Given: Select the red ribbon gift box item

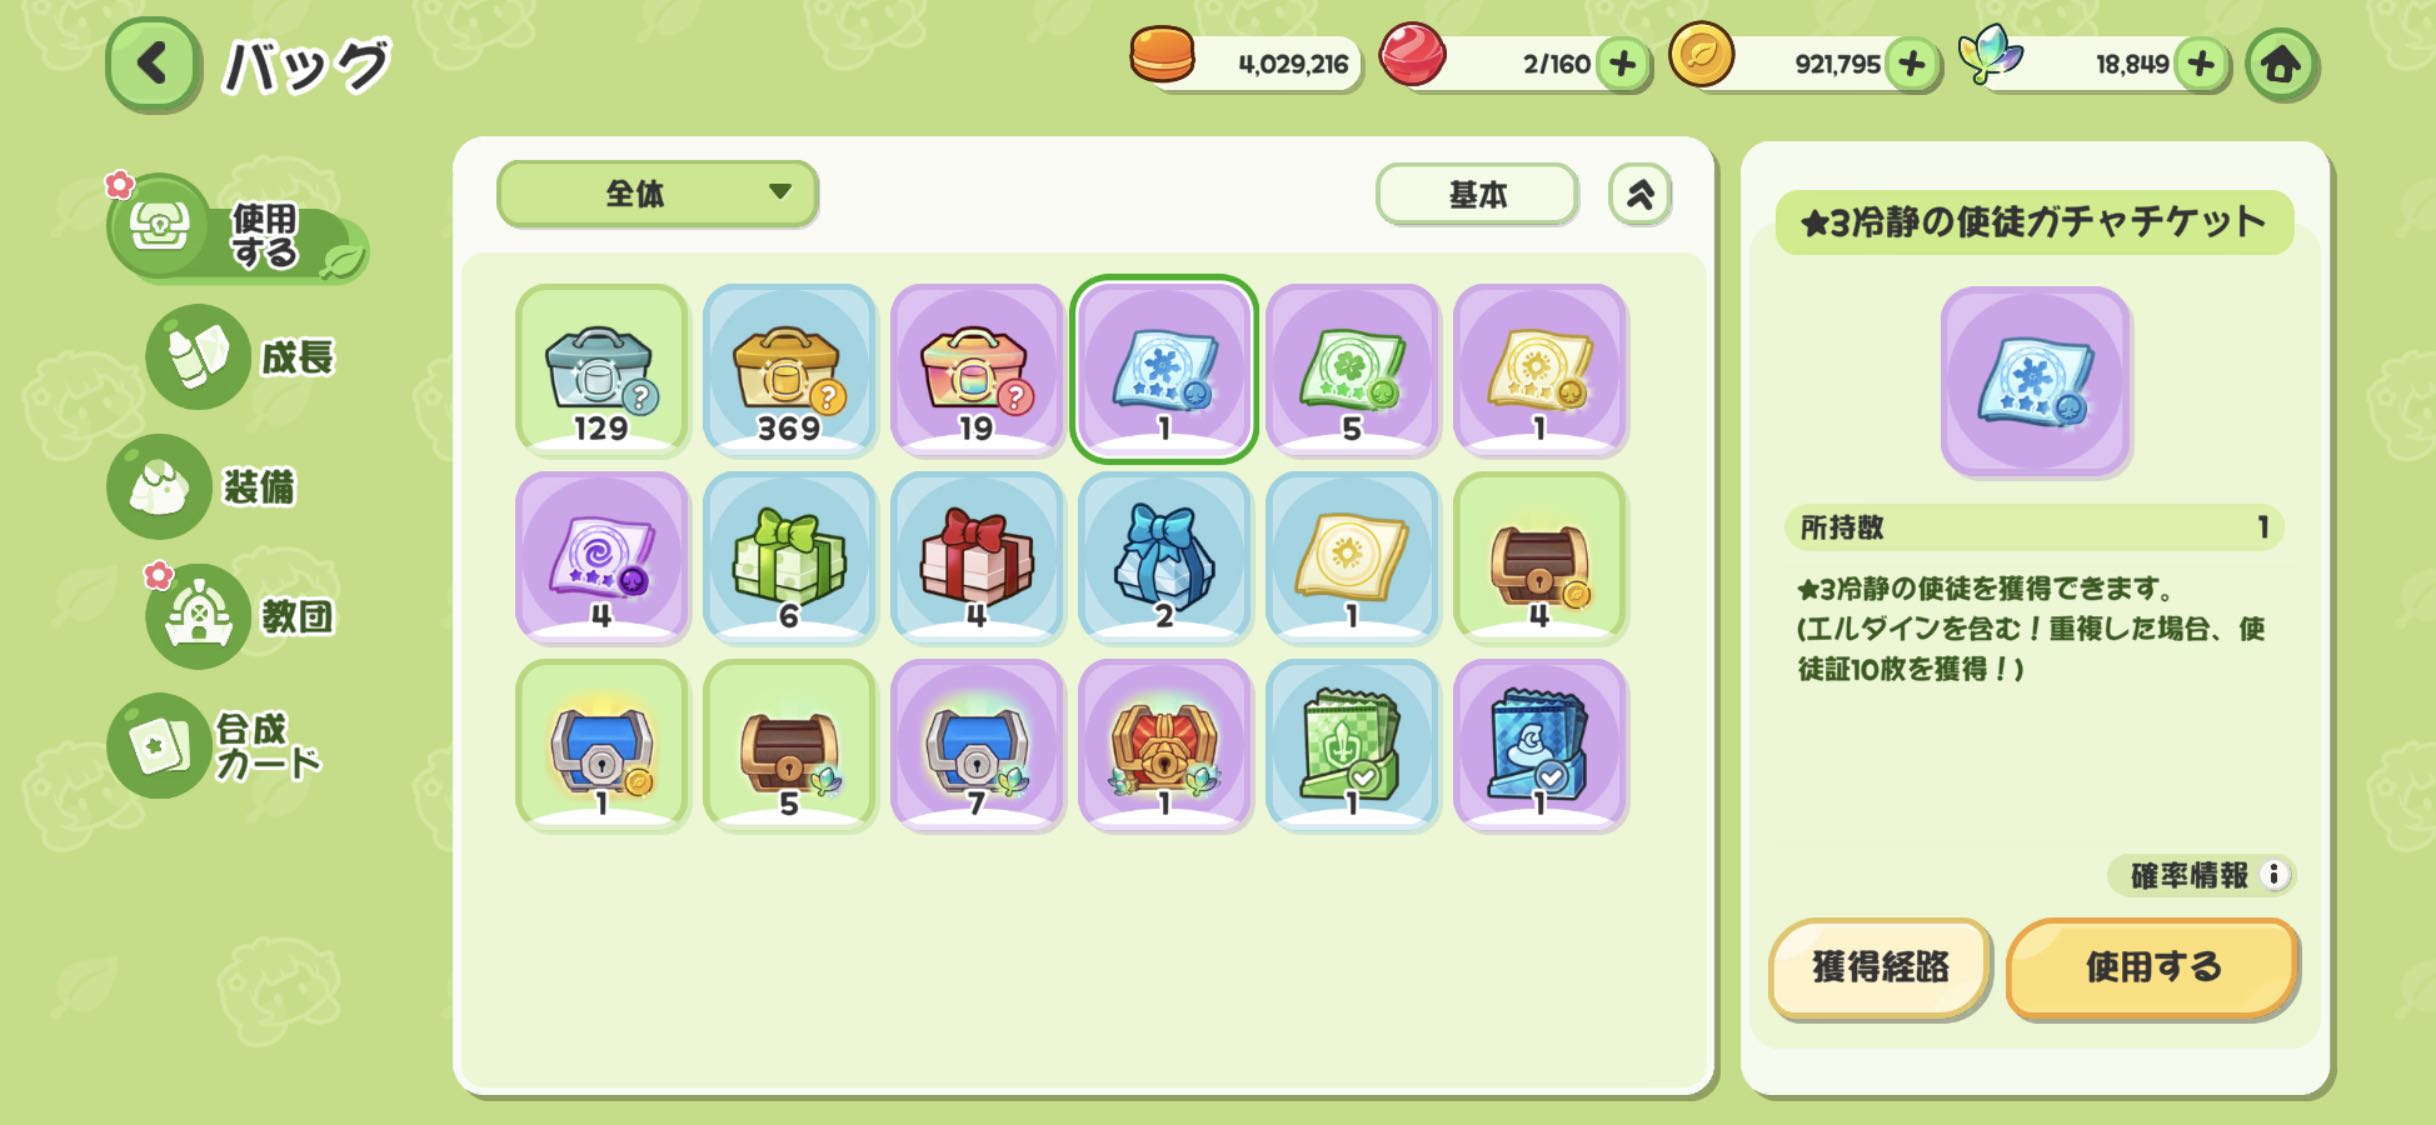Looking at the screenshot, I should (x=976, y=558).
